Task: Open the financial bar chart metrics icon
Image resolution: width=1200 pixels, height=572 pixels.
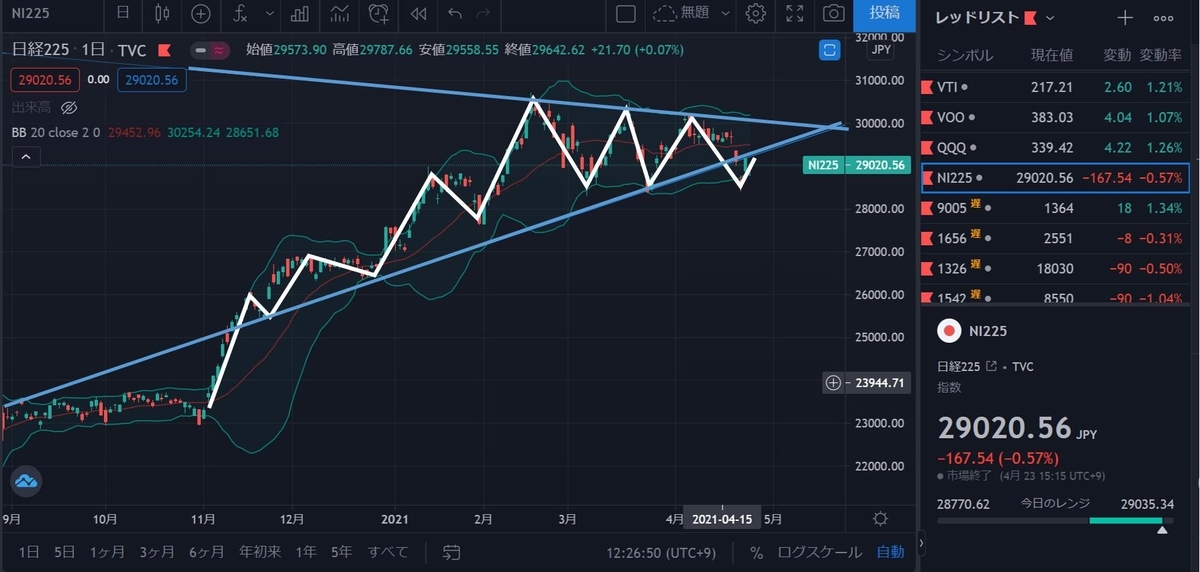Action: [300, 14]
